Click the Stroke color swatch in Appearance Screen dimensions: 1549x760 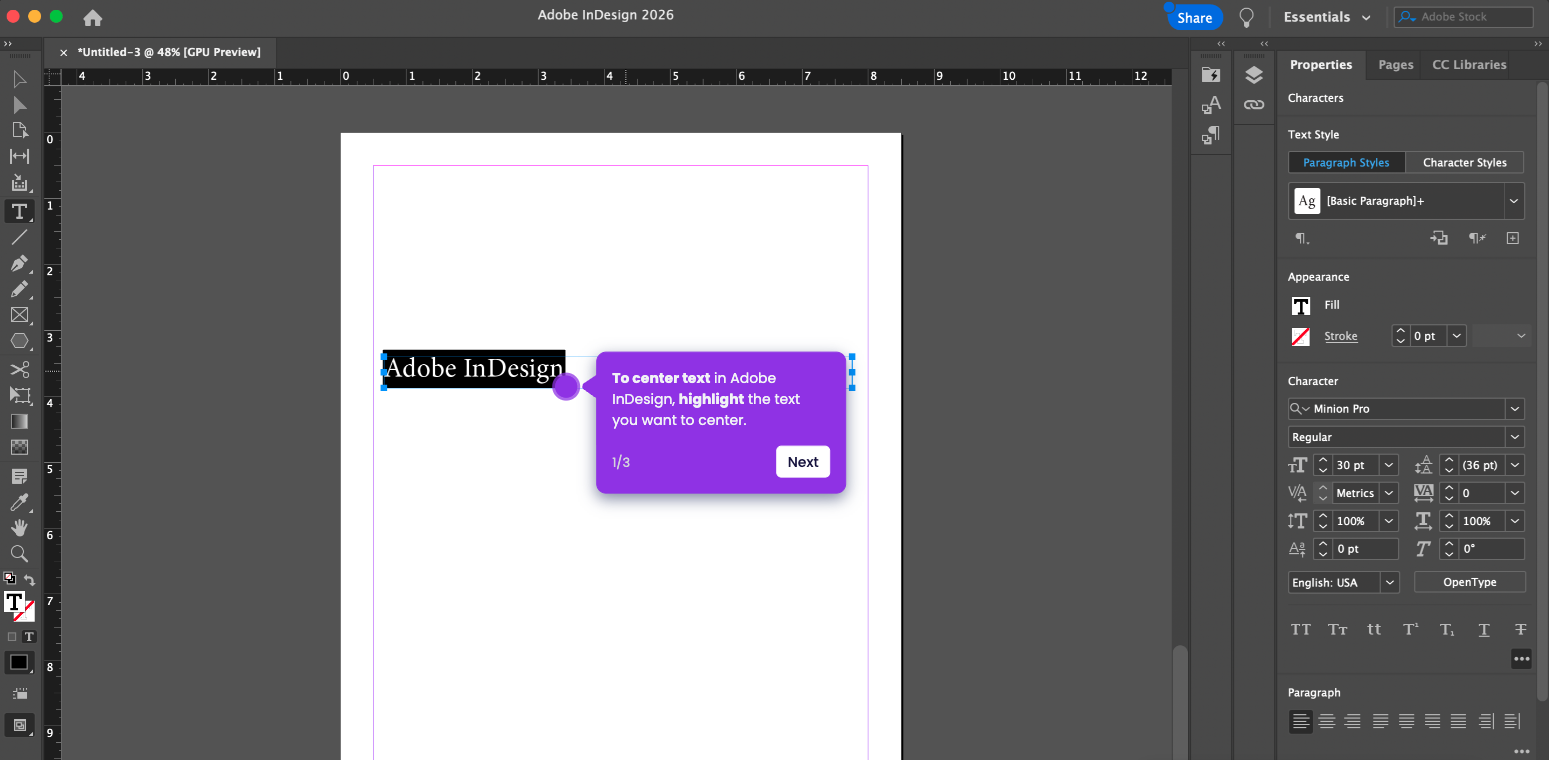point(1301,337)
